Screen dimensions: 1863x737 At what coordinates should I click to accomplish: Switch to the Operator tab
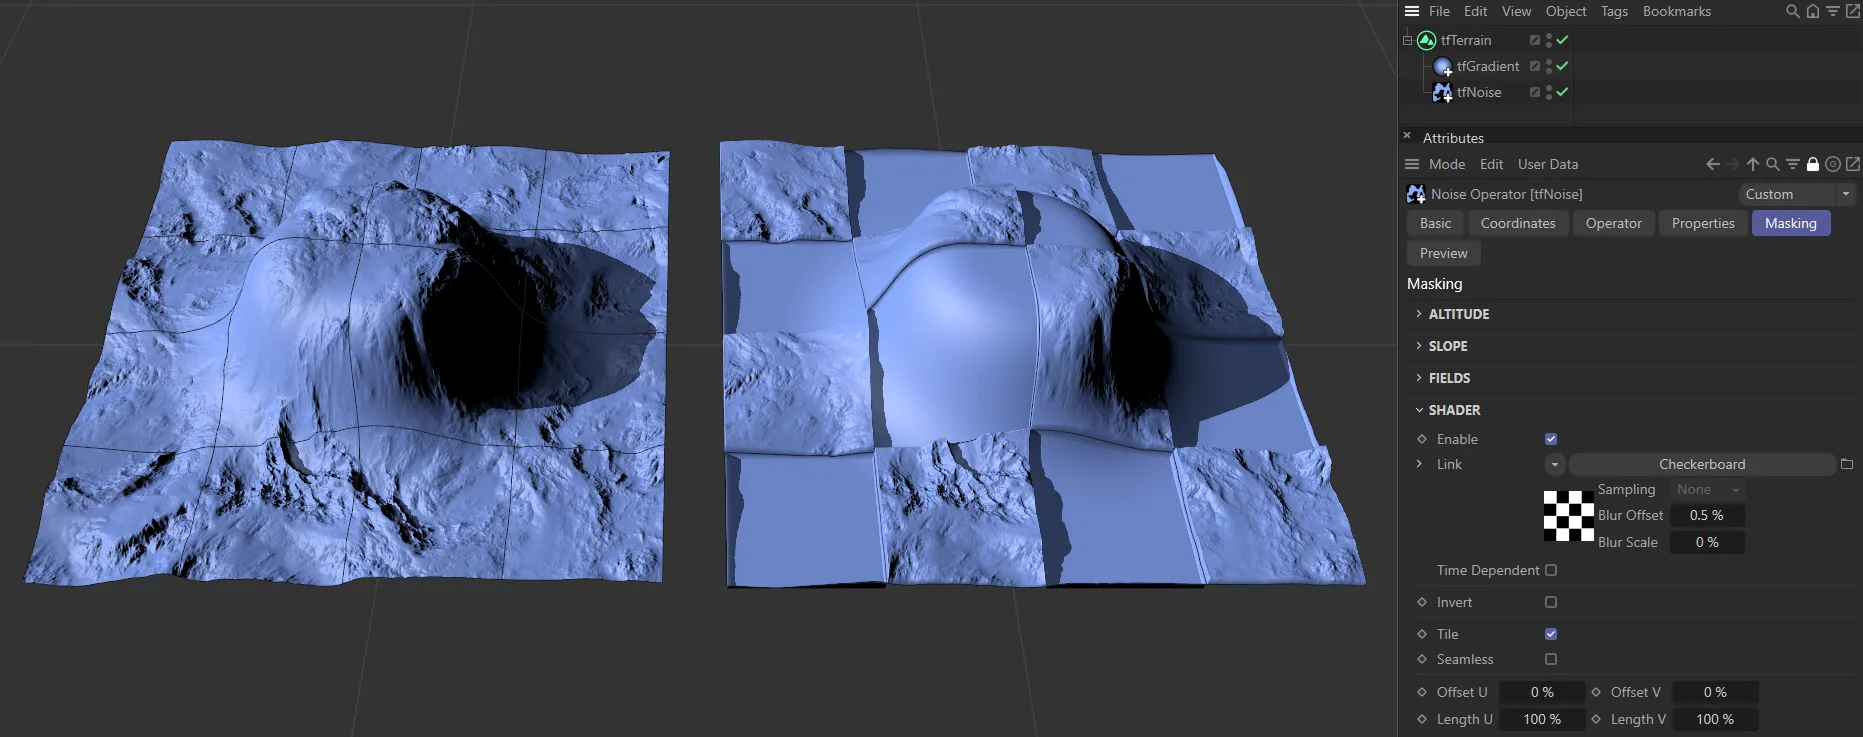tap(1613, 223)
